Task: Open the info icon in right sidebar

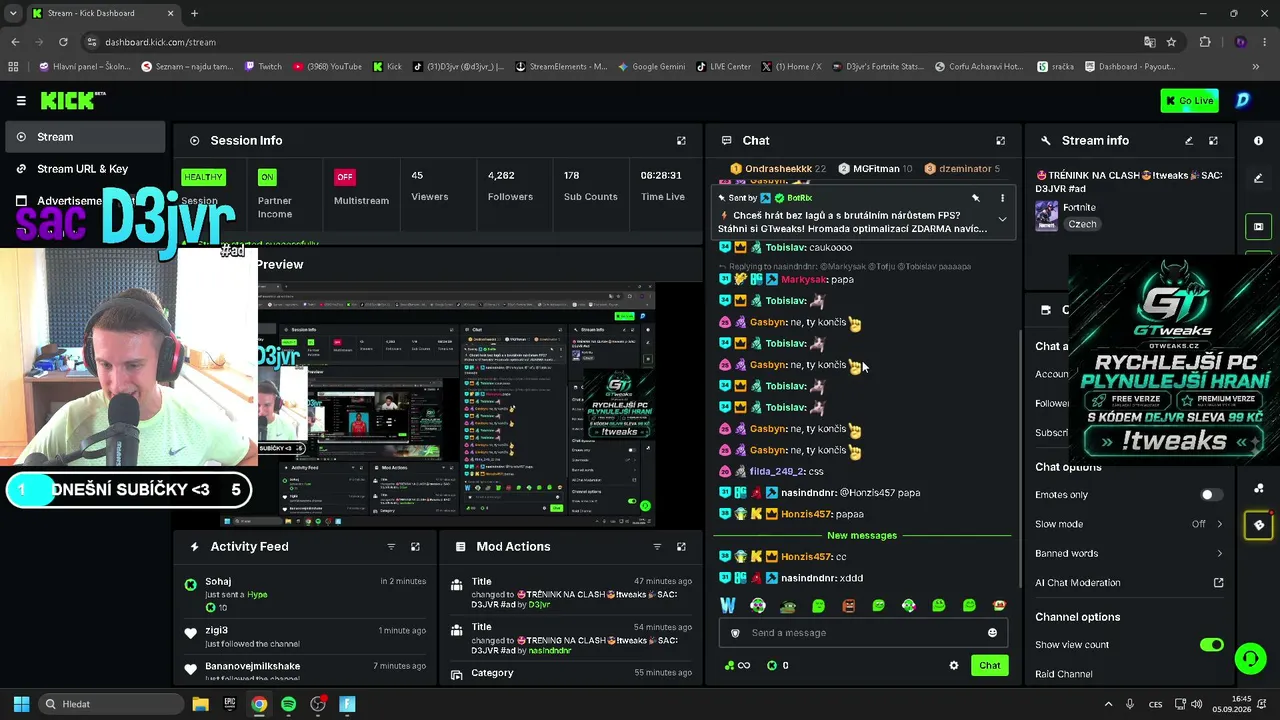Action: tap(1258, 141)
